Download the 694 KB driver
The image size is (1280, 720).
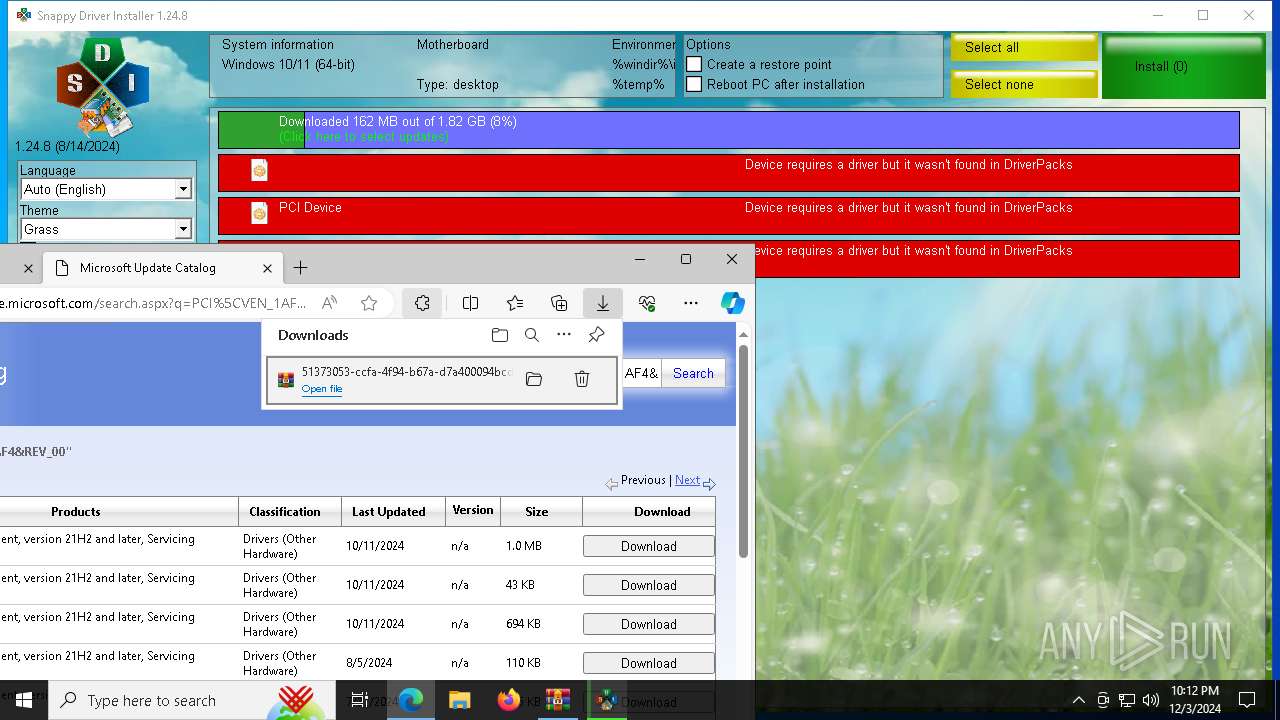point(648,624)
